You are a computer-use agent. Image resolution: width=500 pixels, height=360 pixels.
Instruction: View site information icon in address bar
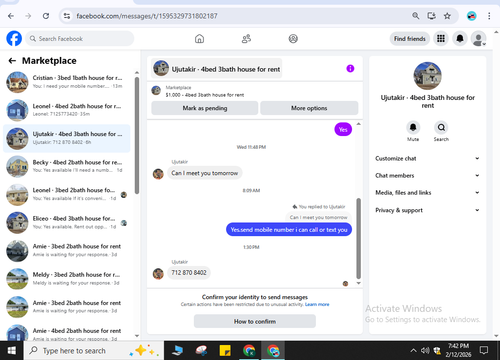pos(67,16)
